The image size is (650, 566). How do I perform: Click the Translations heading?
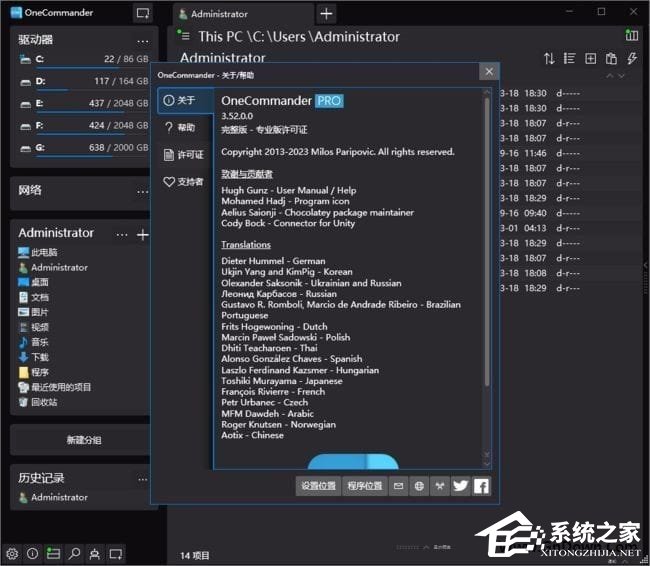pos(246,245)
